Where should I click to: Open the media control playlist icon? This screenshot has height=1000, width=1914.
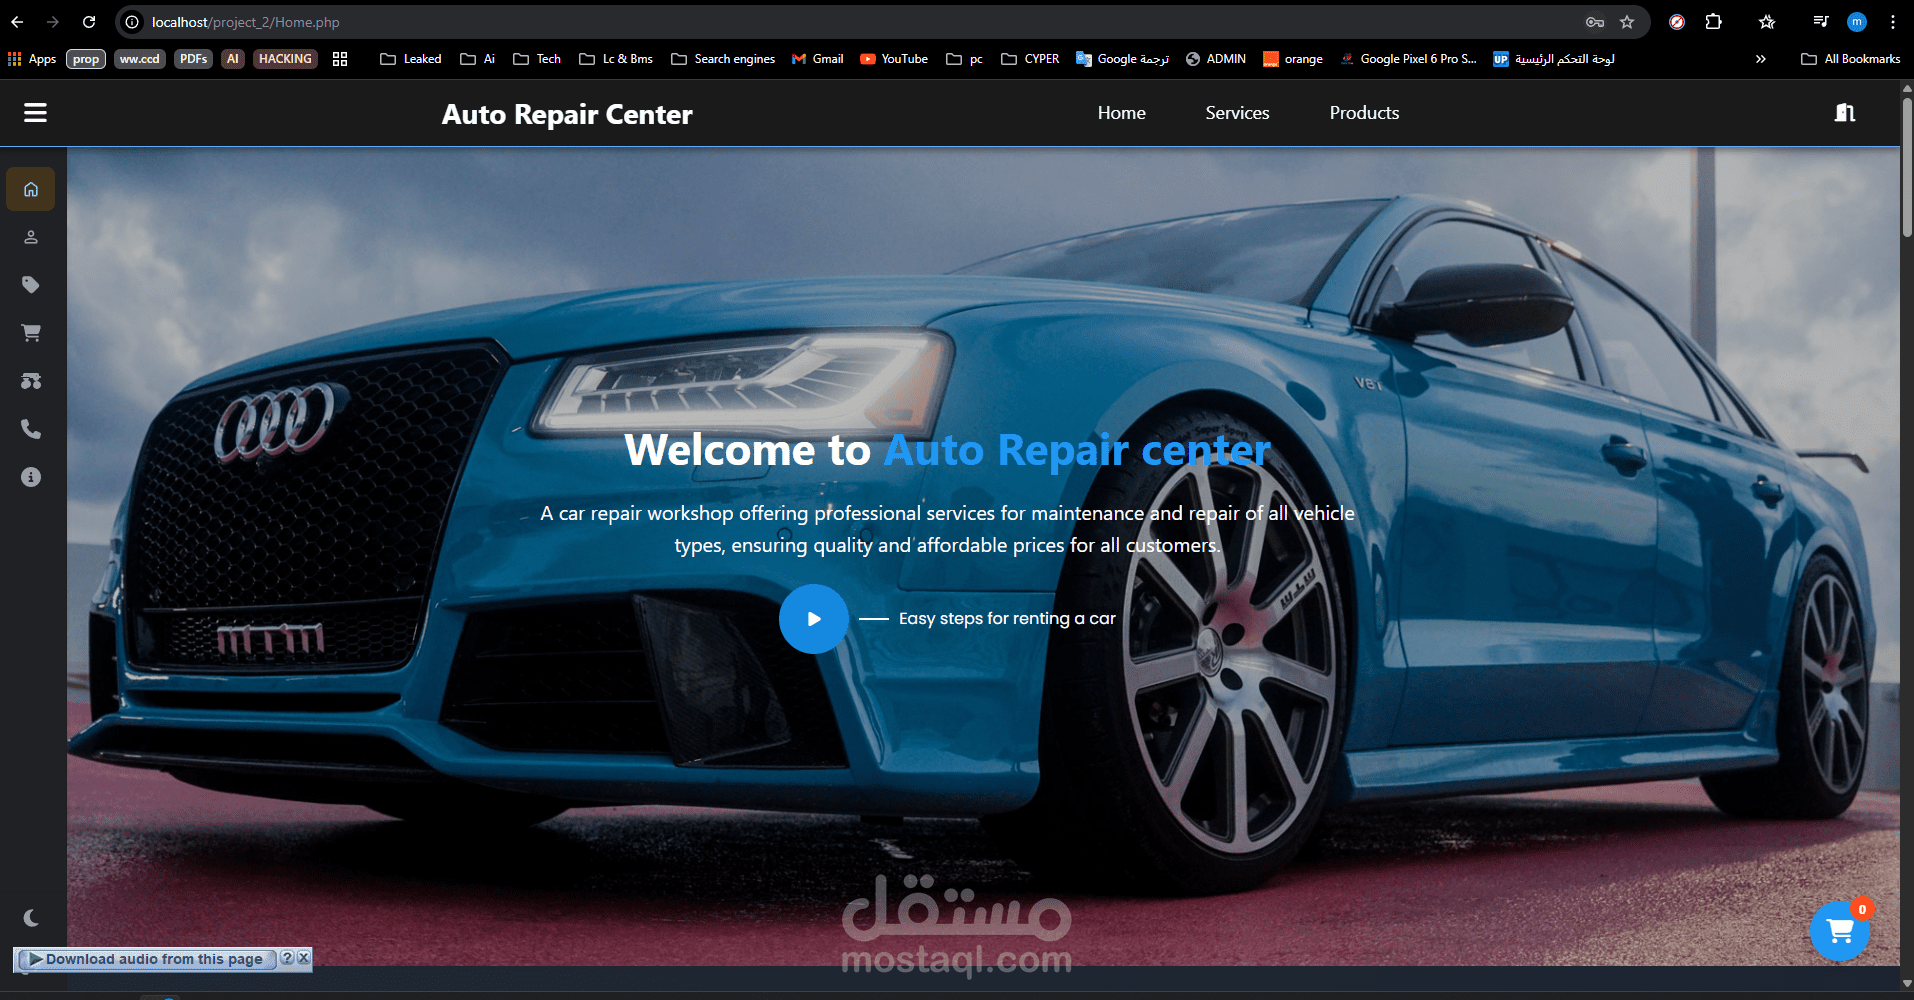1821,22
